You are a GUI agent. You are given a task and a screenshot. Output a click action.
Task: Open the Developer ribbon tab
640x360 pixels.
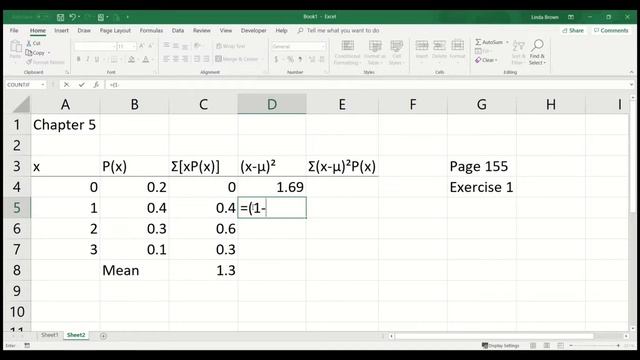click(253, 31)
